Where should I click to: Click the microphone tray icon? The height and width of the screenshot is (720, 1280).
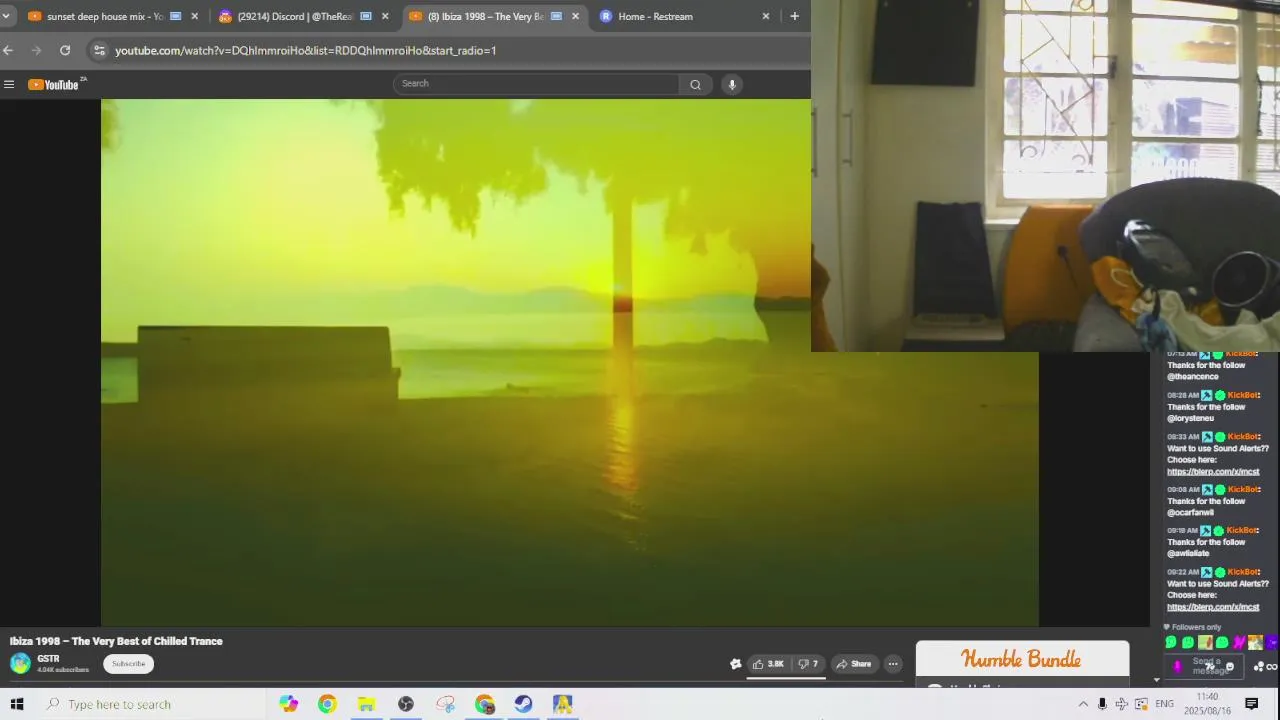point(1102,704)
